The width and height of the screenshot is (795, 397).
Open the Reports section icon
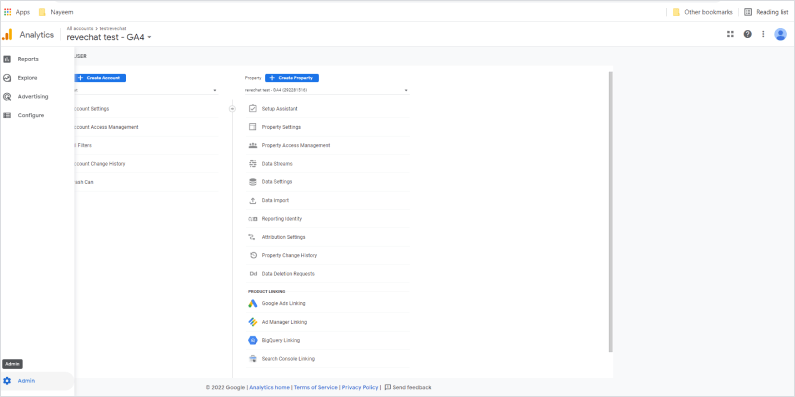coord(7,59)
